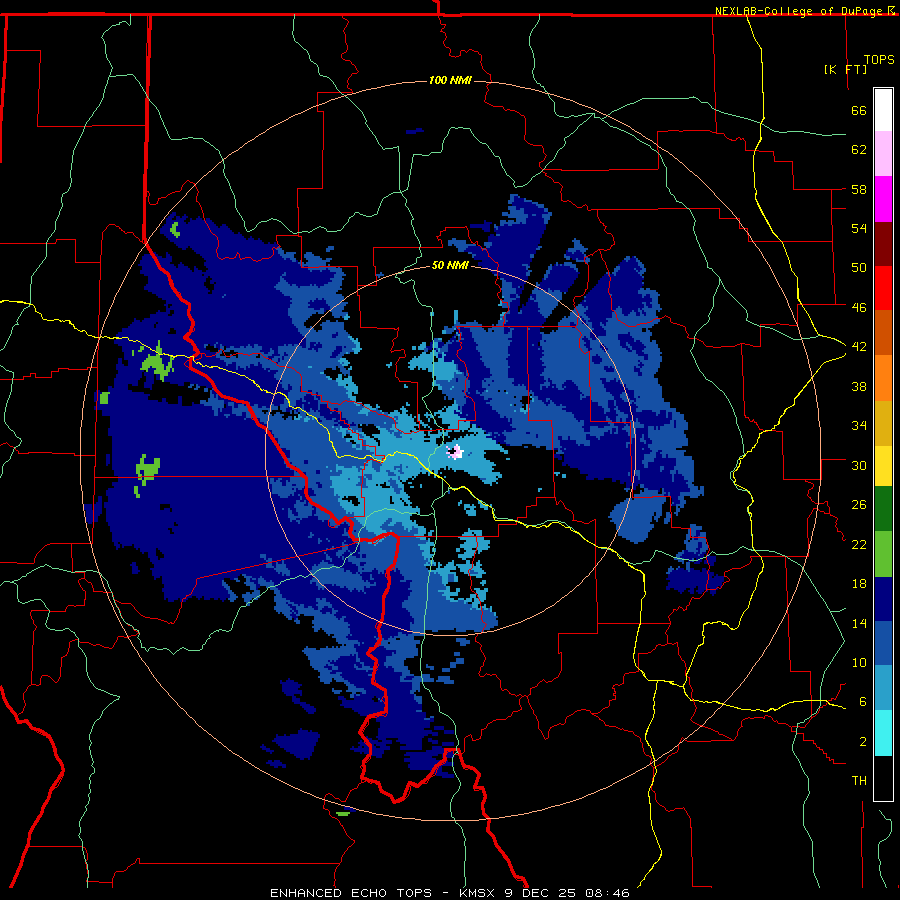Viewport: 900px width, 900px height.
Task: Click the legend value '34'
Action: pyautogui.click(x=859, y=425)
